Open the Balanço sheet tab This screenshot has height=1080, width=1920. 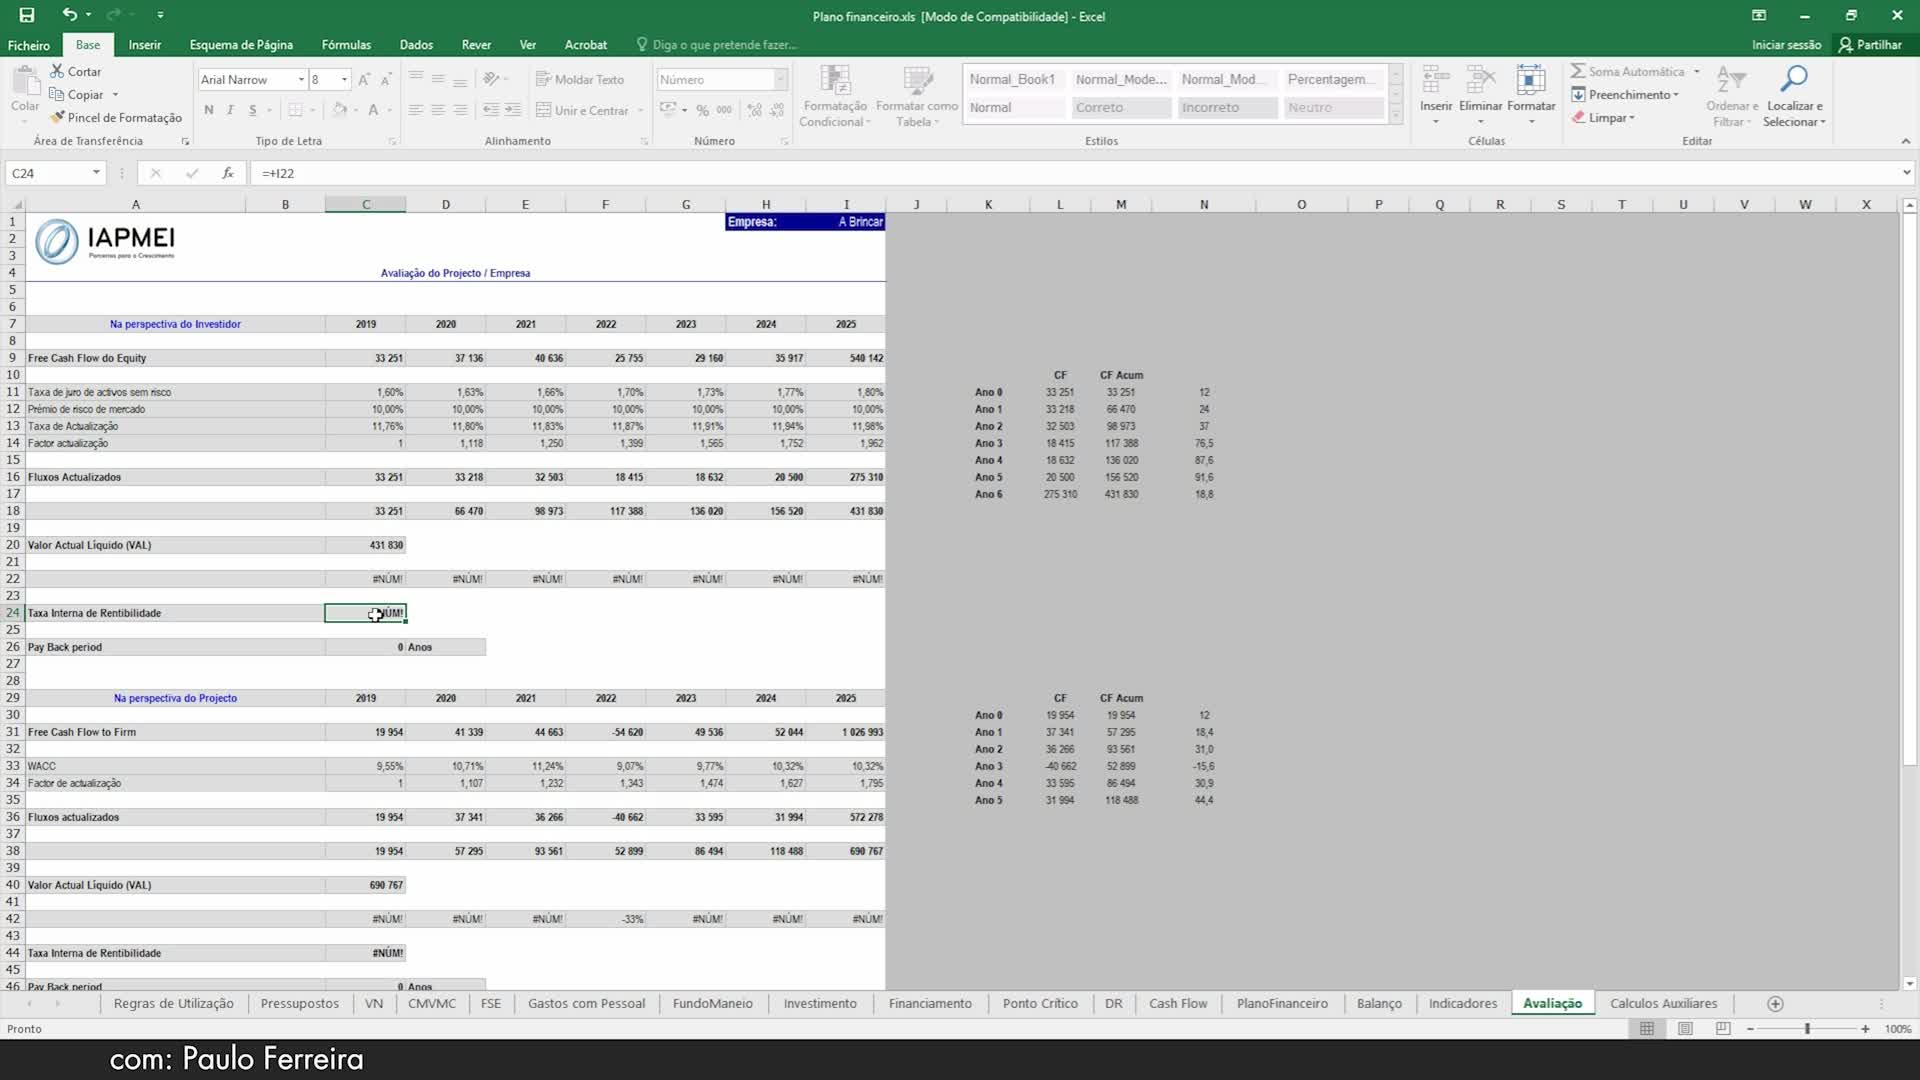click(1379, 1003)
